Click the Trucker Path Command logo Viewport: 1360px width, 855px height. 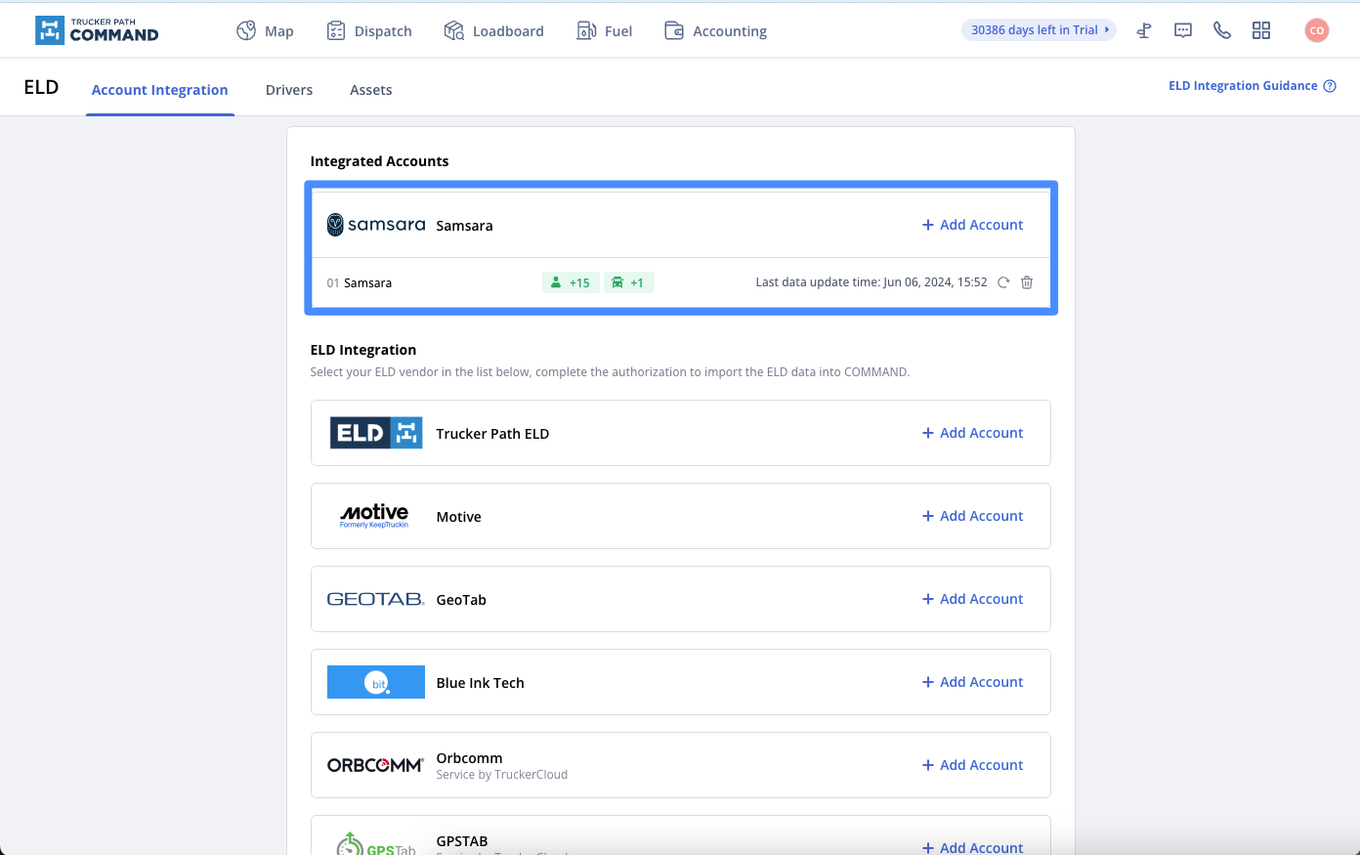[x=97, y=30]
